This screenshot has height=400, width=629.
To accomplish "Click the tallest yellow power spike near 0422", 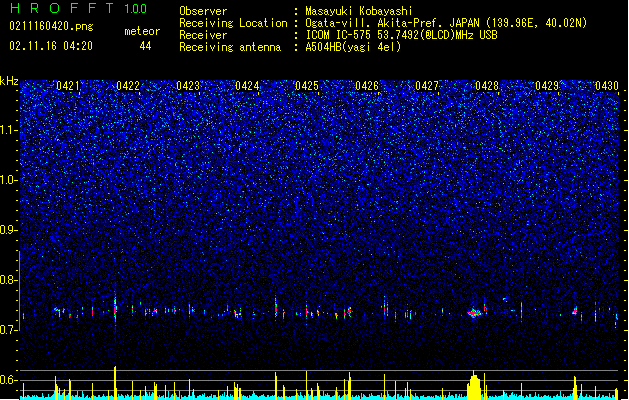I will (x=115, y=382).
